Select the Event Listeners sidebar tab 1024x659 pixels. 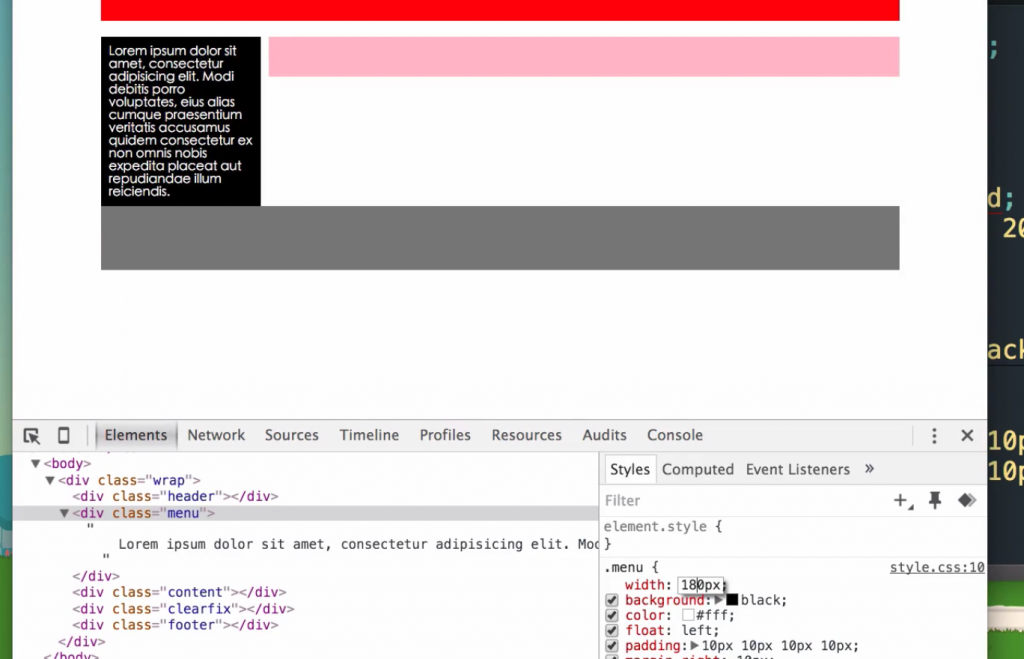pyautogui.click(x=797, y=470)
